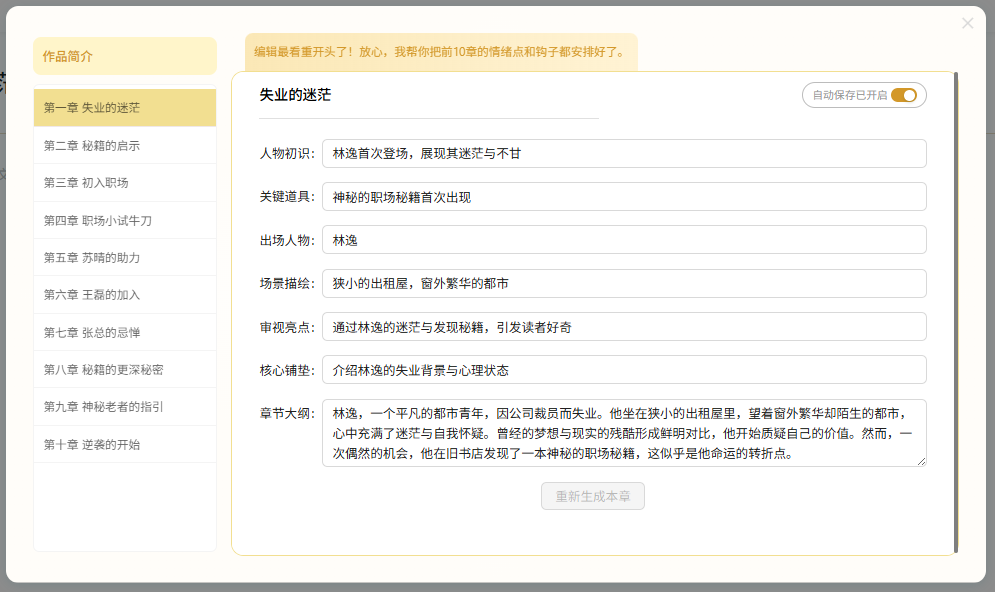Focus the 场景描绘 input field
The height and width of the screenshot is (592, 995).
pos(624,284)
